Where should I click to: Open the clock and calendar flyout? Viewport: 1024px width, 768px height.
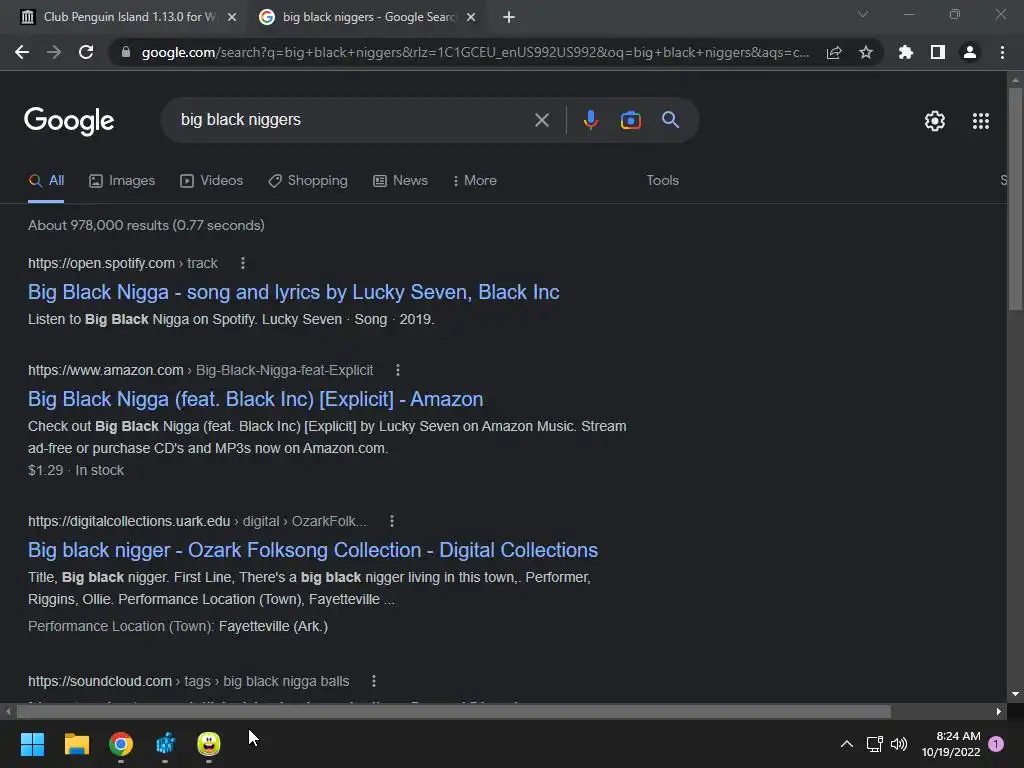pyautogui.click(x=951, y=744)
